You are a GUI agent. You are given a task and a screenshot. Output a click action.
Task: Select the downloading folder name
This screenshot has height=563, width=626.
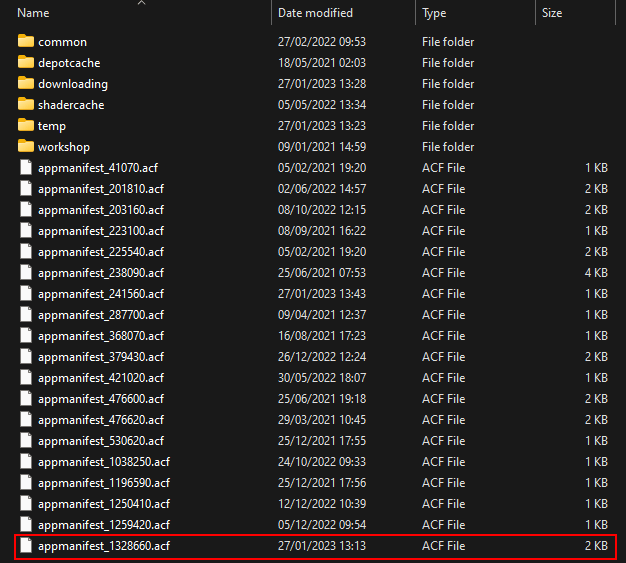(x=73, y=84)
